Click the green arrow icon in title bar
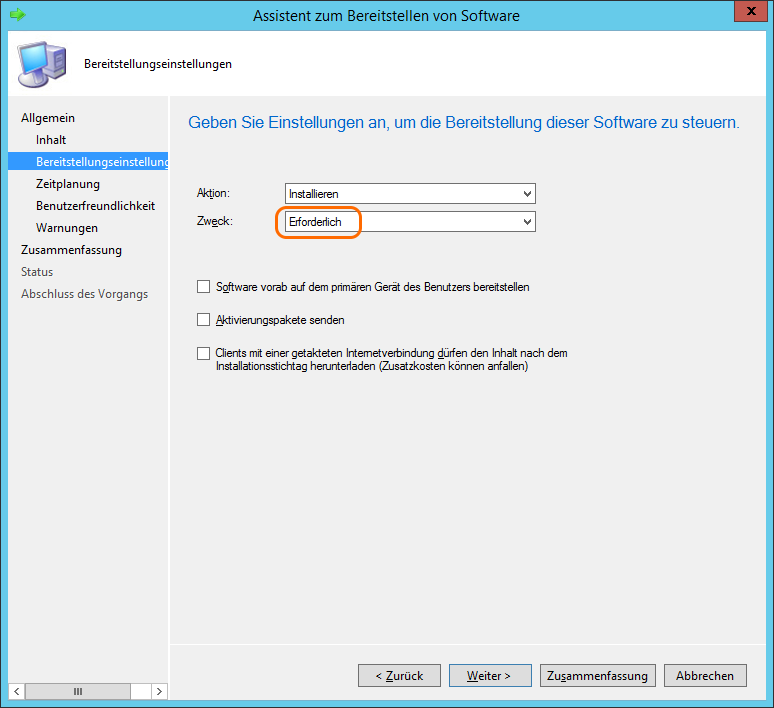The image size is (774, 708). click(16, 14)
